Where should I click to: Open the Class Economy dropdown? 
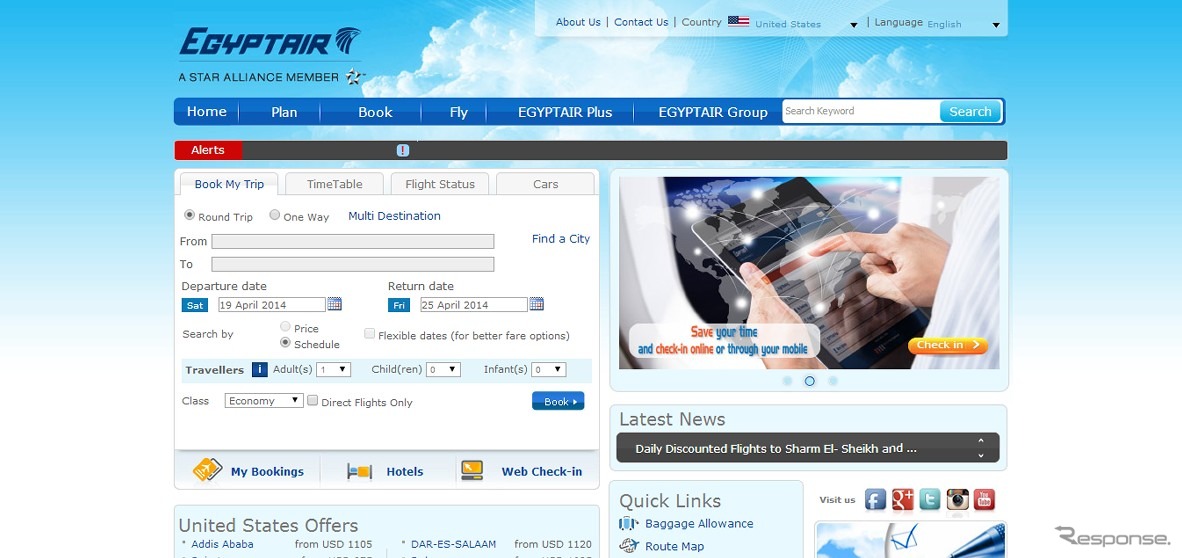click(264, 400)
